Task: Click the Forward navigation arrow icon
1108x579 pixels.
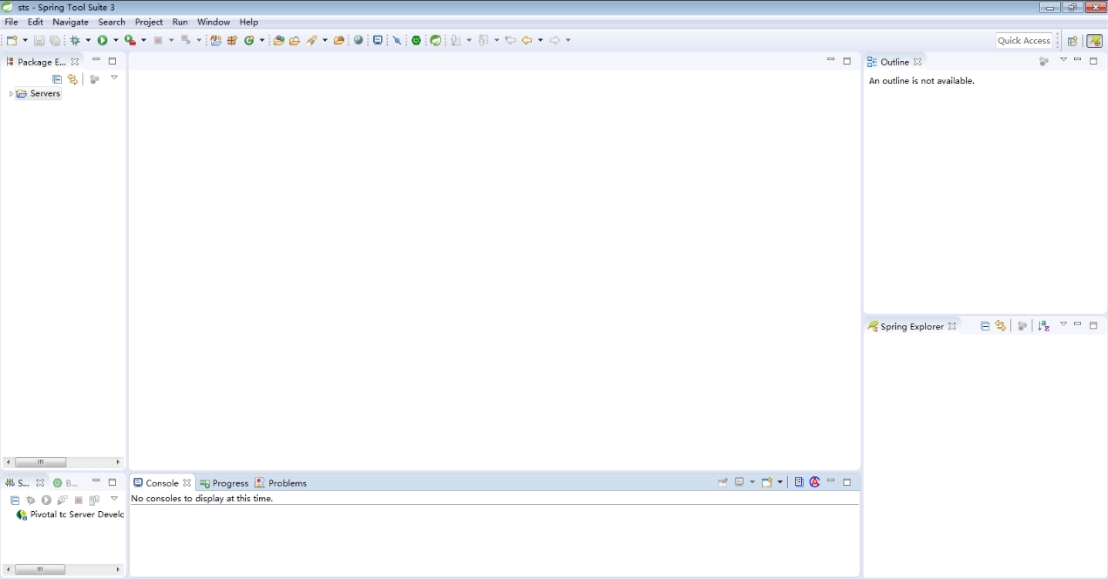Action: pos(555,40)
